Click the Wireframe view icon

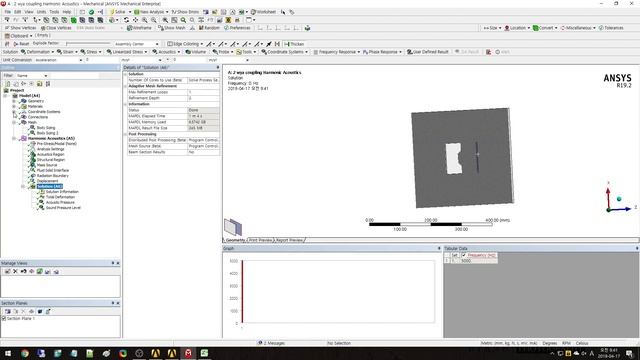[x=129, y=28]
